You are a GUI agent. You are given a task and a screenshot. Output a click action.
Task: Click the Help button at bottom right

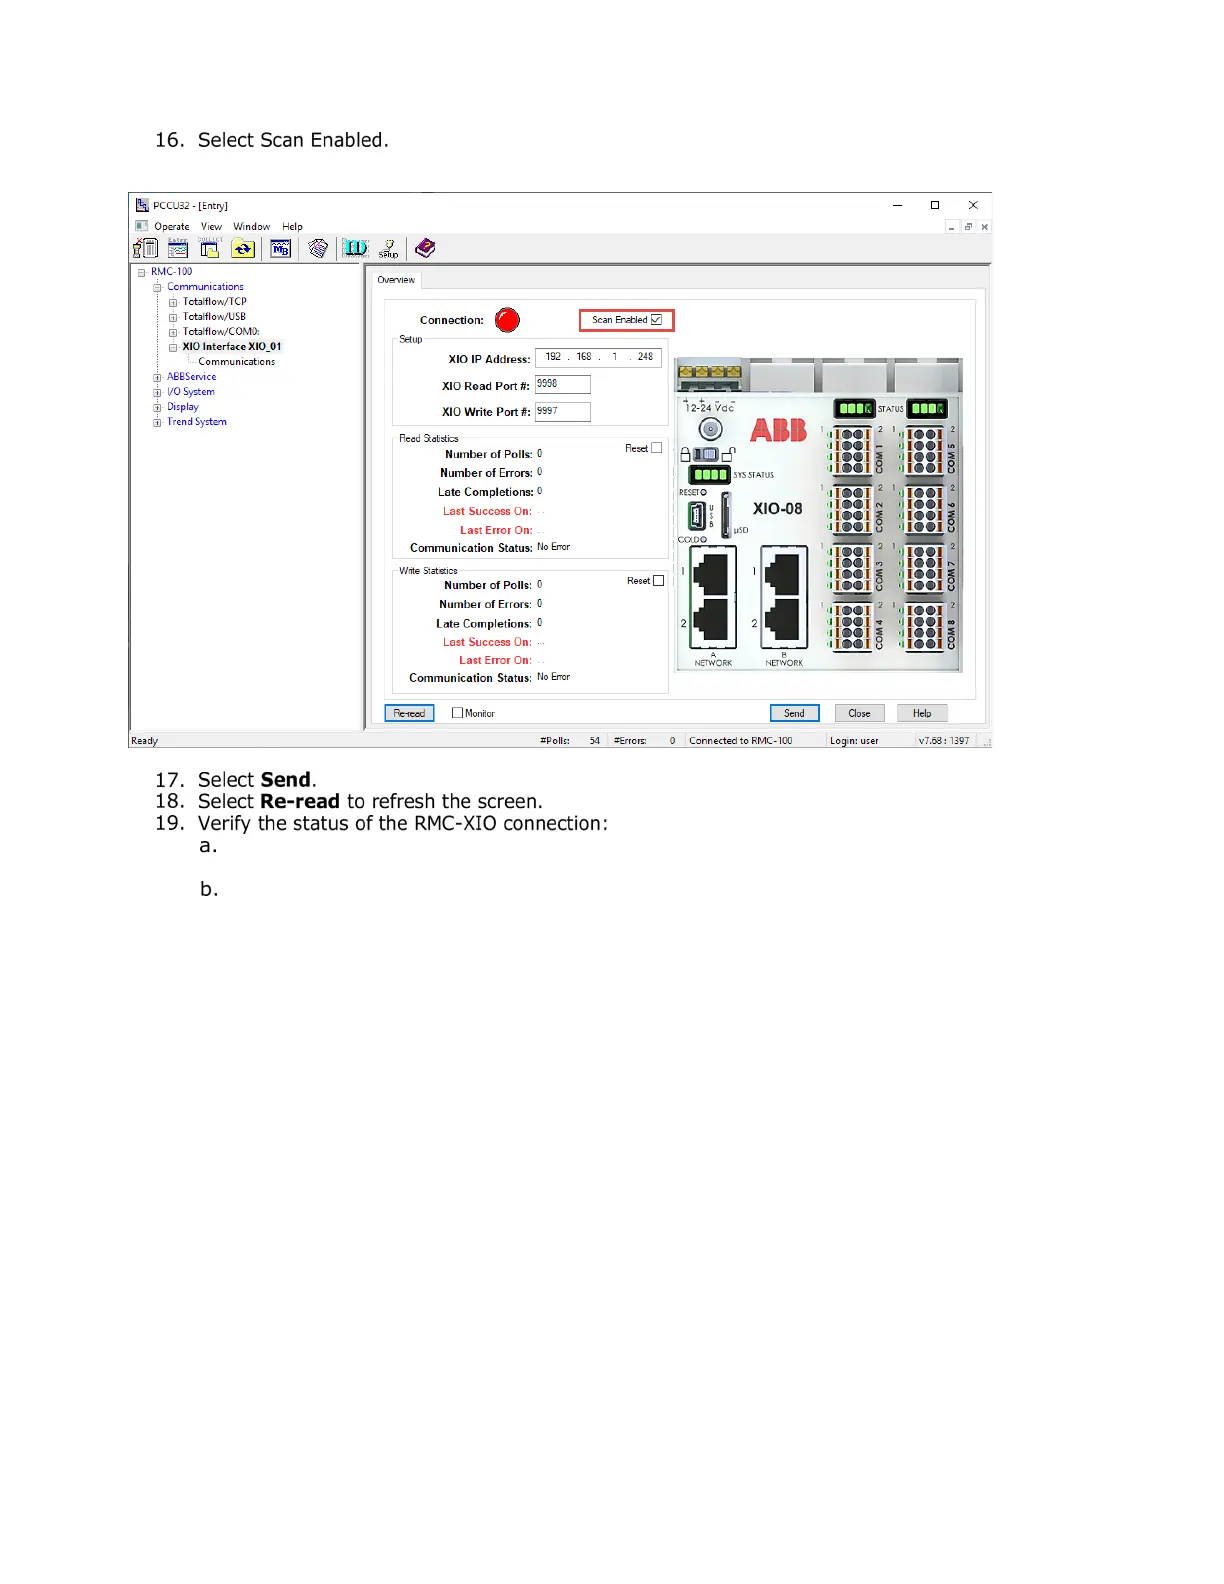click(922, 713)
